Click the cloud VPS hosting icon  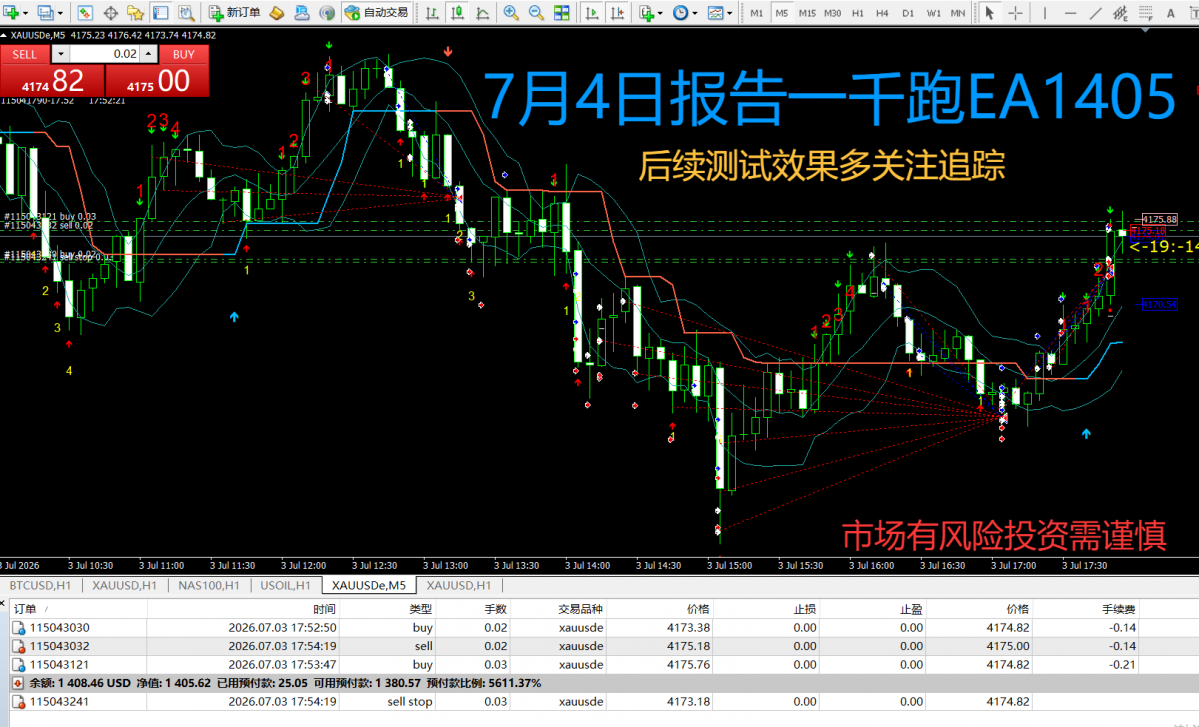pyautogui.click(x=302, y=12)
